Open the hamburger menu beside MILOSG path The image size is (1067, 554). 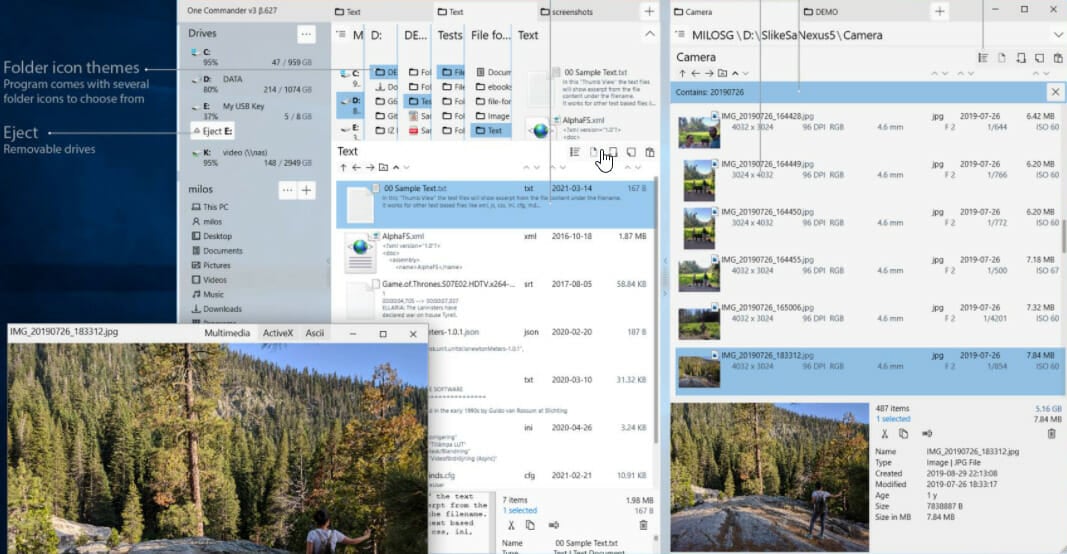680,35
